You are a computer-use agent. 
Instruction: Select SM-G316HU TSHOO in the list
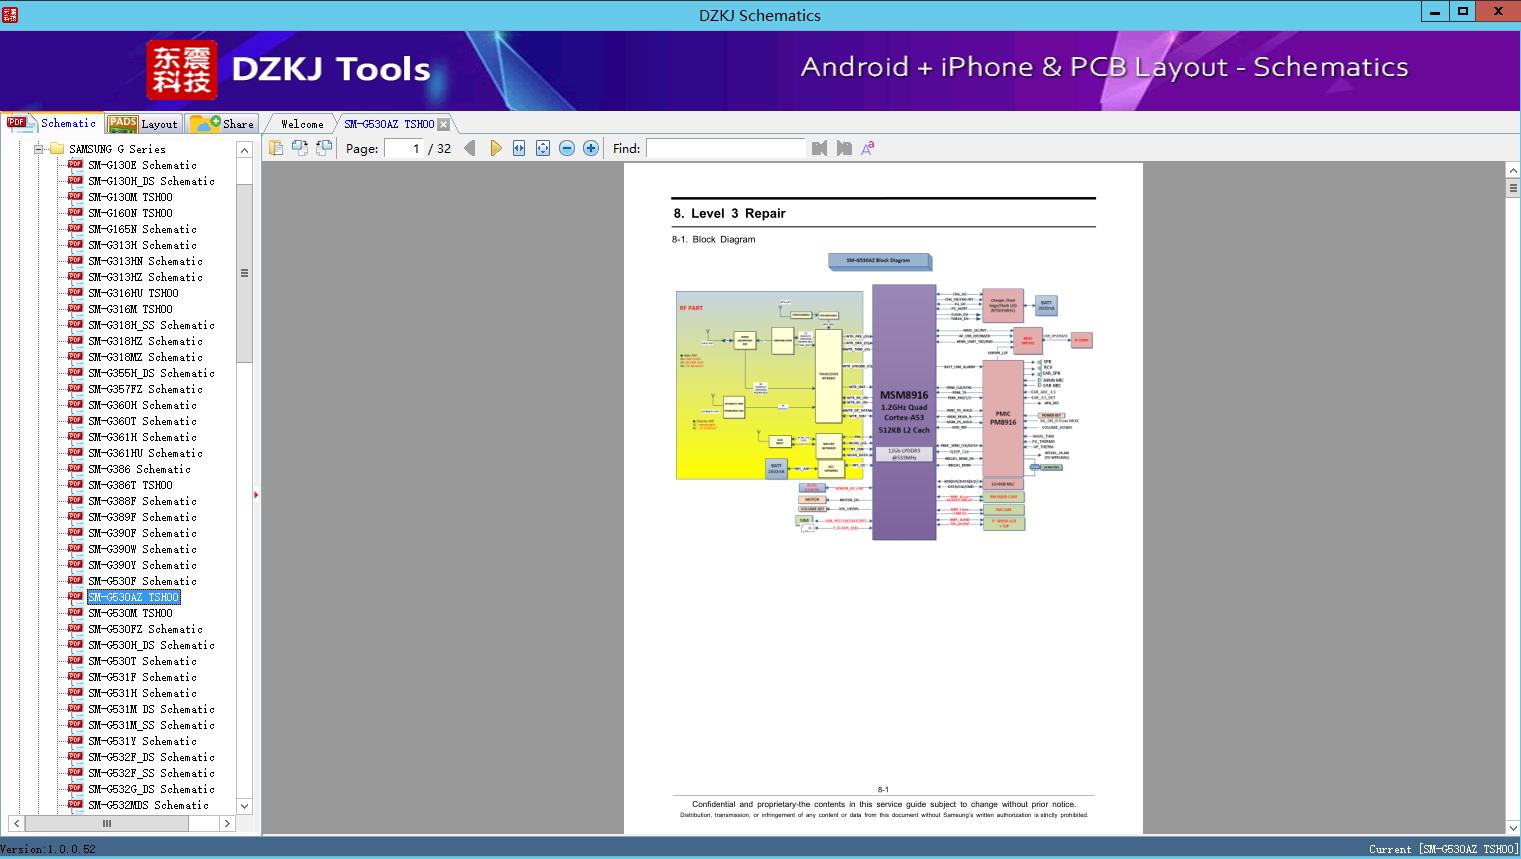(133, 293)
